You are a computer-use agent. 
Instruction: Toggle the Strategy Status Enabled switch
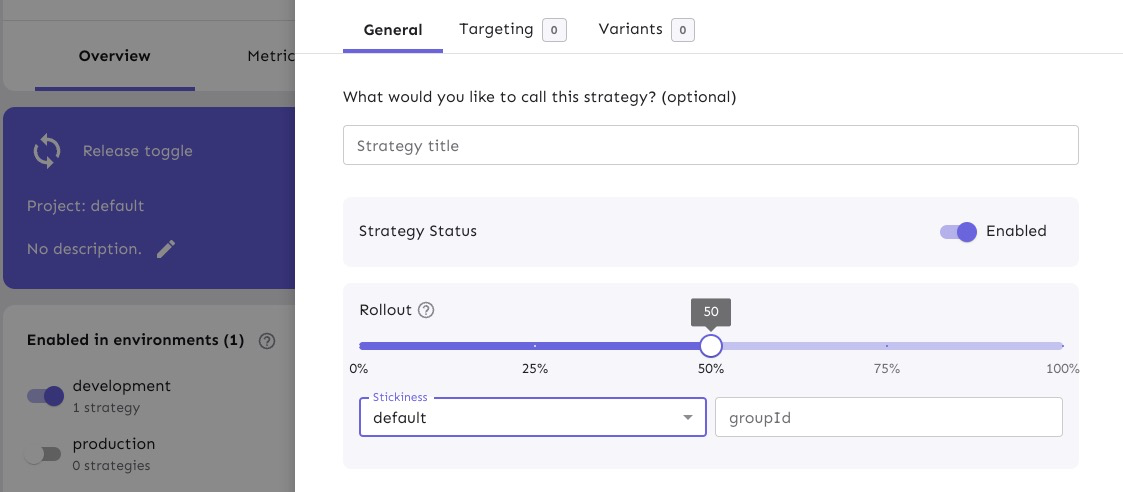tap(958, 232)
